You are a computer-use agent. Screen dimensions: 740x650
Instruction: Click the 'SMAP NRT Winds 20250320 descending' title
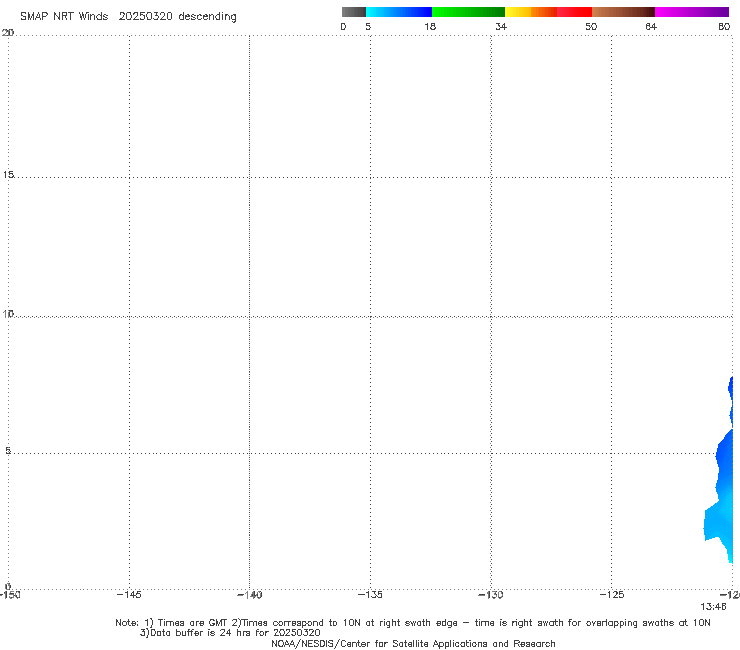pyautogui.click(x=128, y=17)
